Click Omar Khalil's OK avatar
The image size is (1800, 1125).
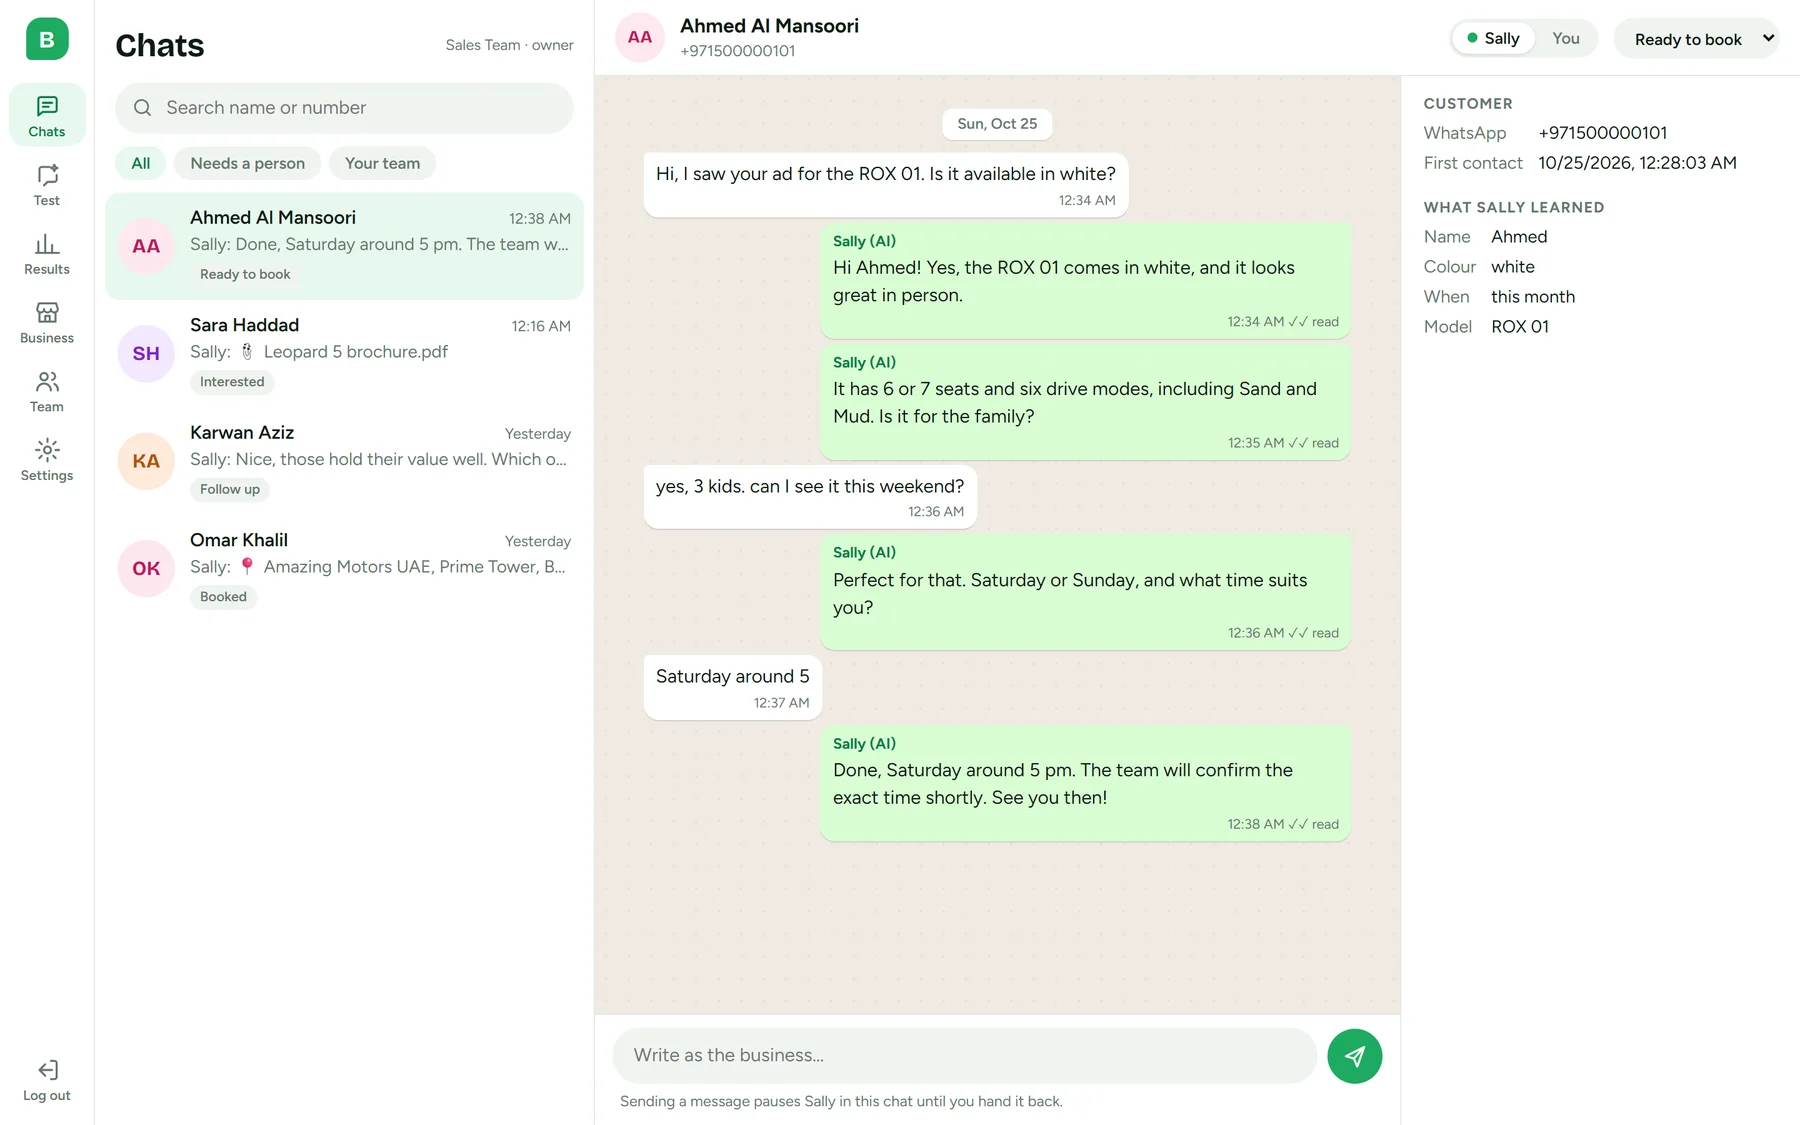(x=146, y=568)
